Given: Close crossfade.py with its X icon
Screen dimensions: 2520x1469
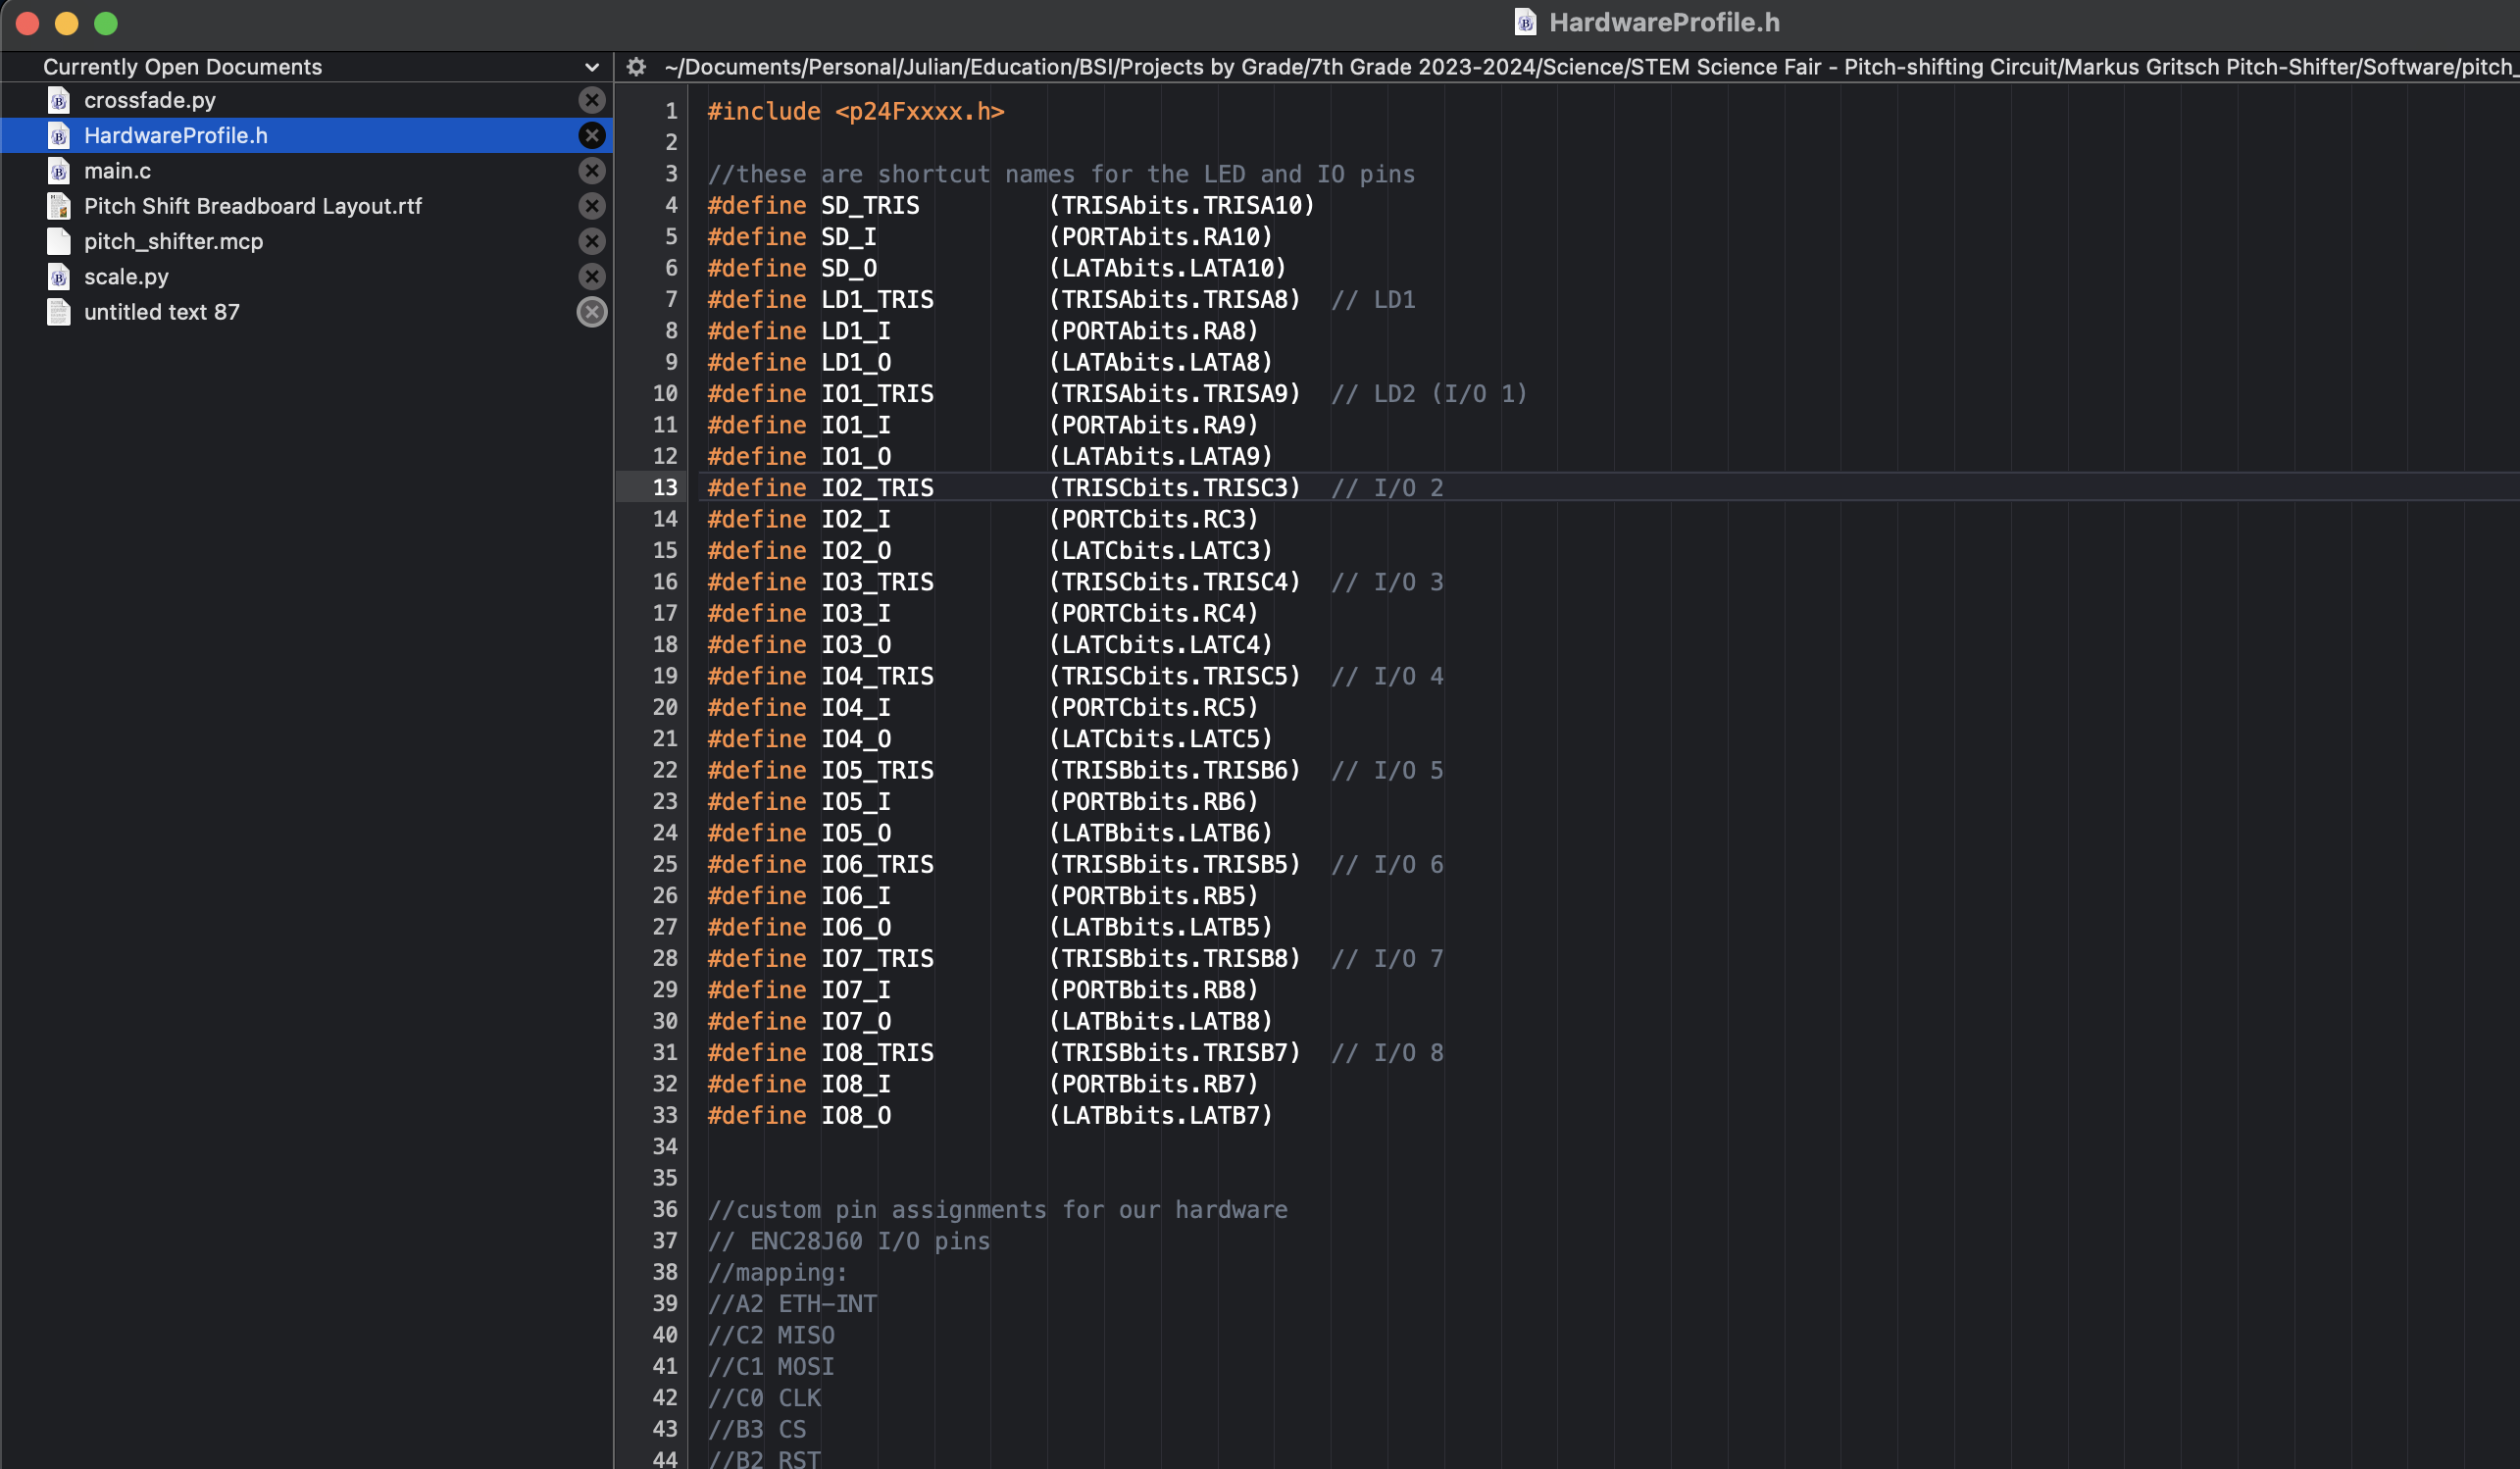Looking at the screenshot, I should [x=592, y=100].
